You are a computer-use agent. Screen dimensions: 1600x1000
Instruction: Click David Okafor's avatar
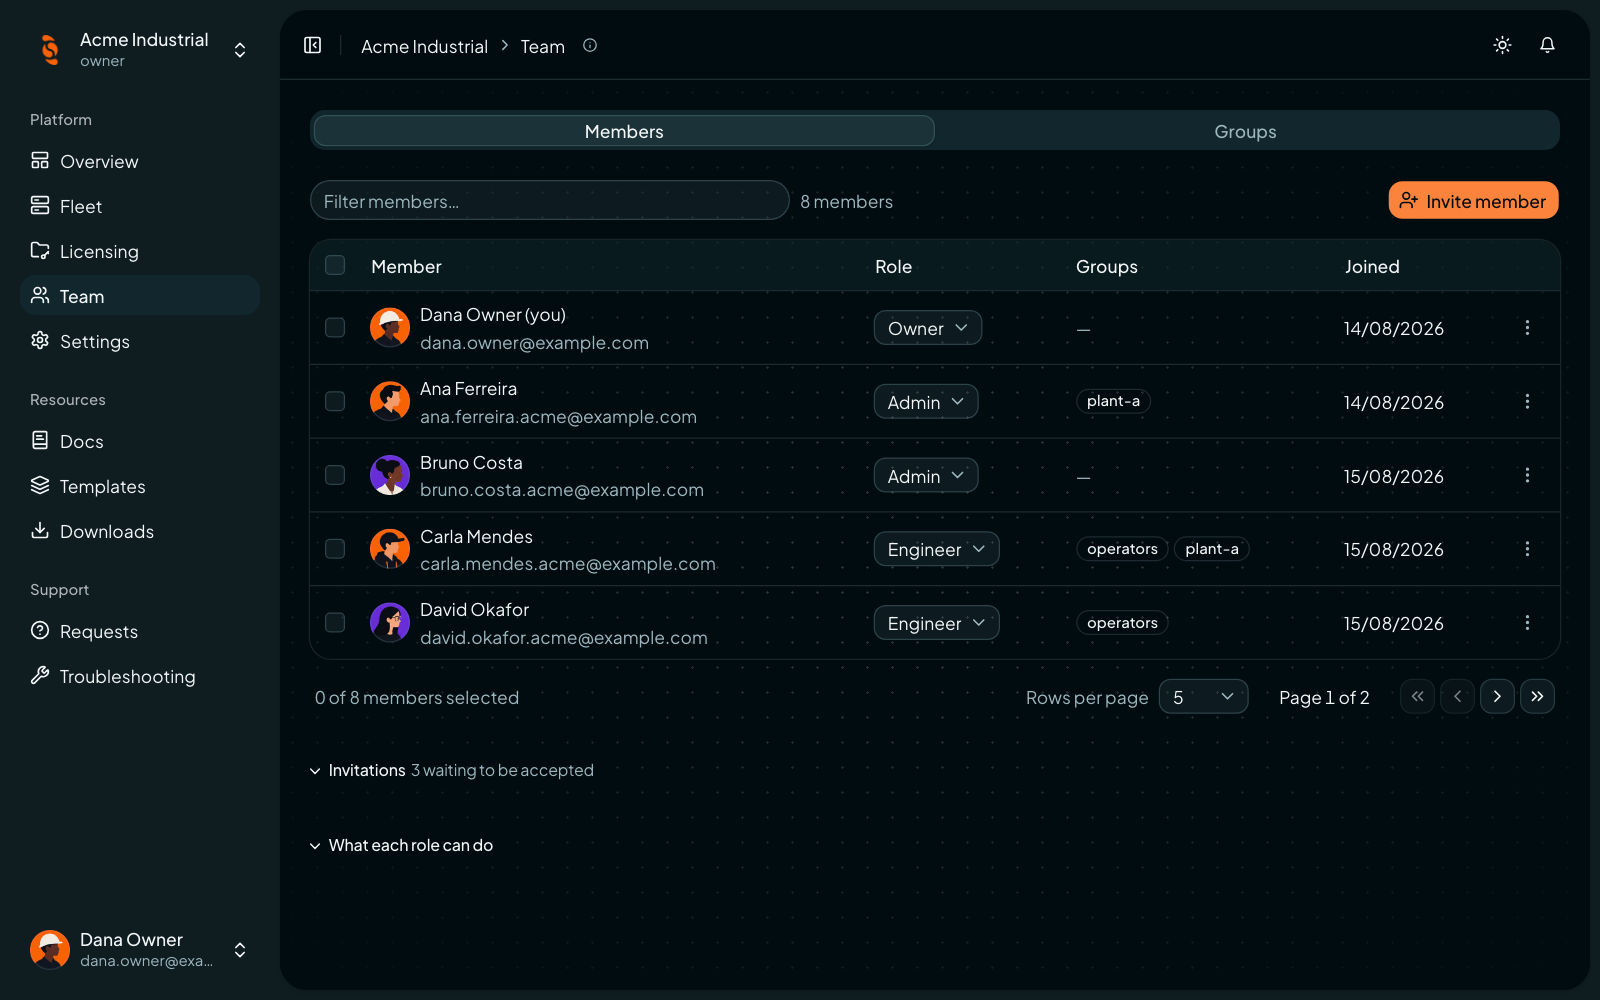pyautogui.click(x=390, y=622)
